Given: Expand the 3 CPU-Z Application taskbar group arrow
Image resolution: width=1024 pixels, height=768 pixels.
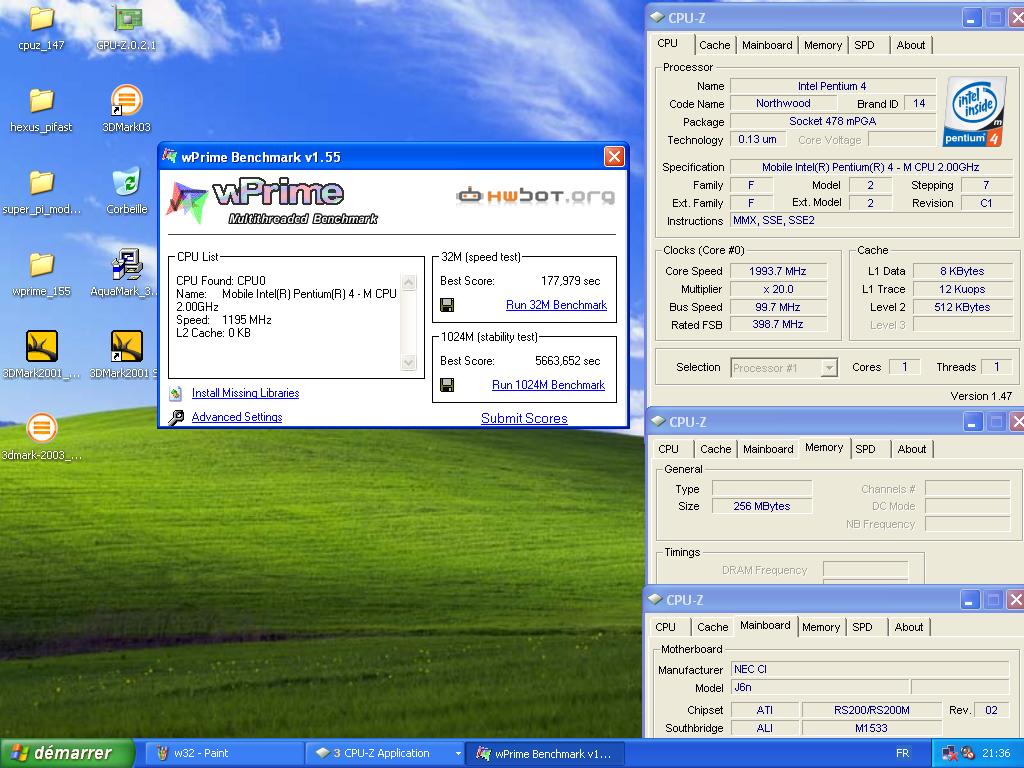Looking at the screenshot, I should (x=458, y=754).
